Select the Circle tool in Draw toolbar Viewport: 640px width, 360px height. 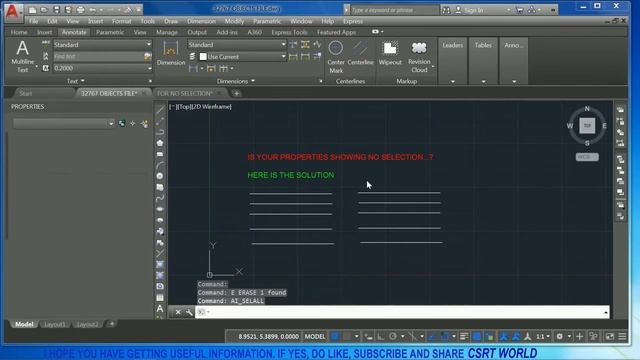[160, 176]
